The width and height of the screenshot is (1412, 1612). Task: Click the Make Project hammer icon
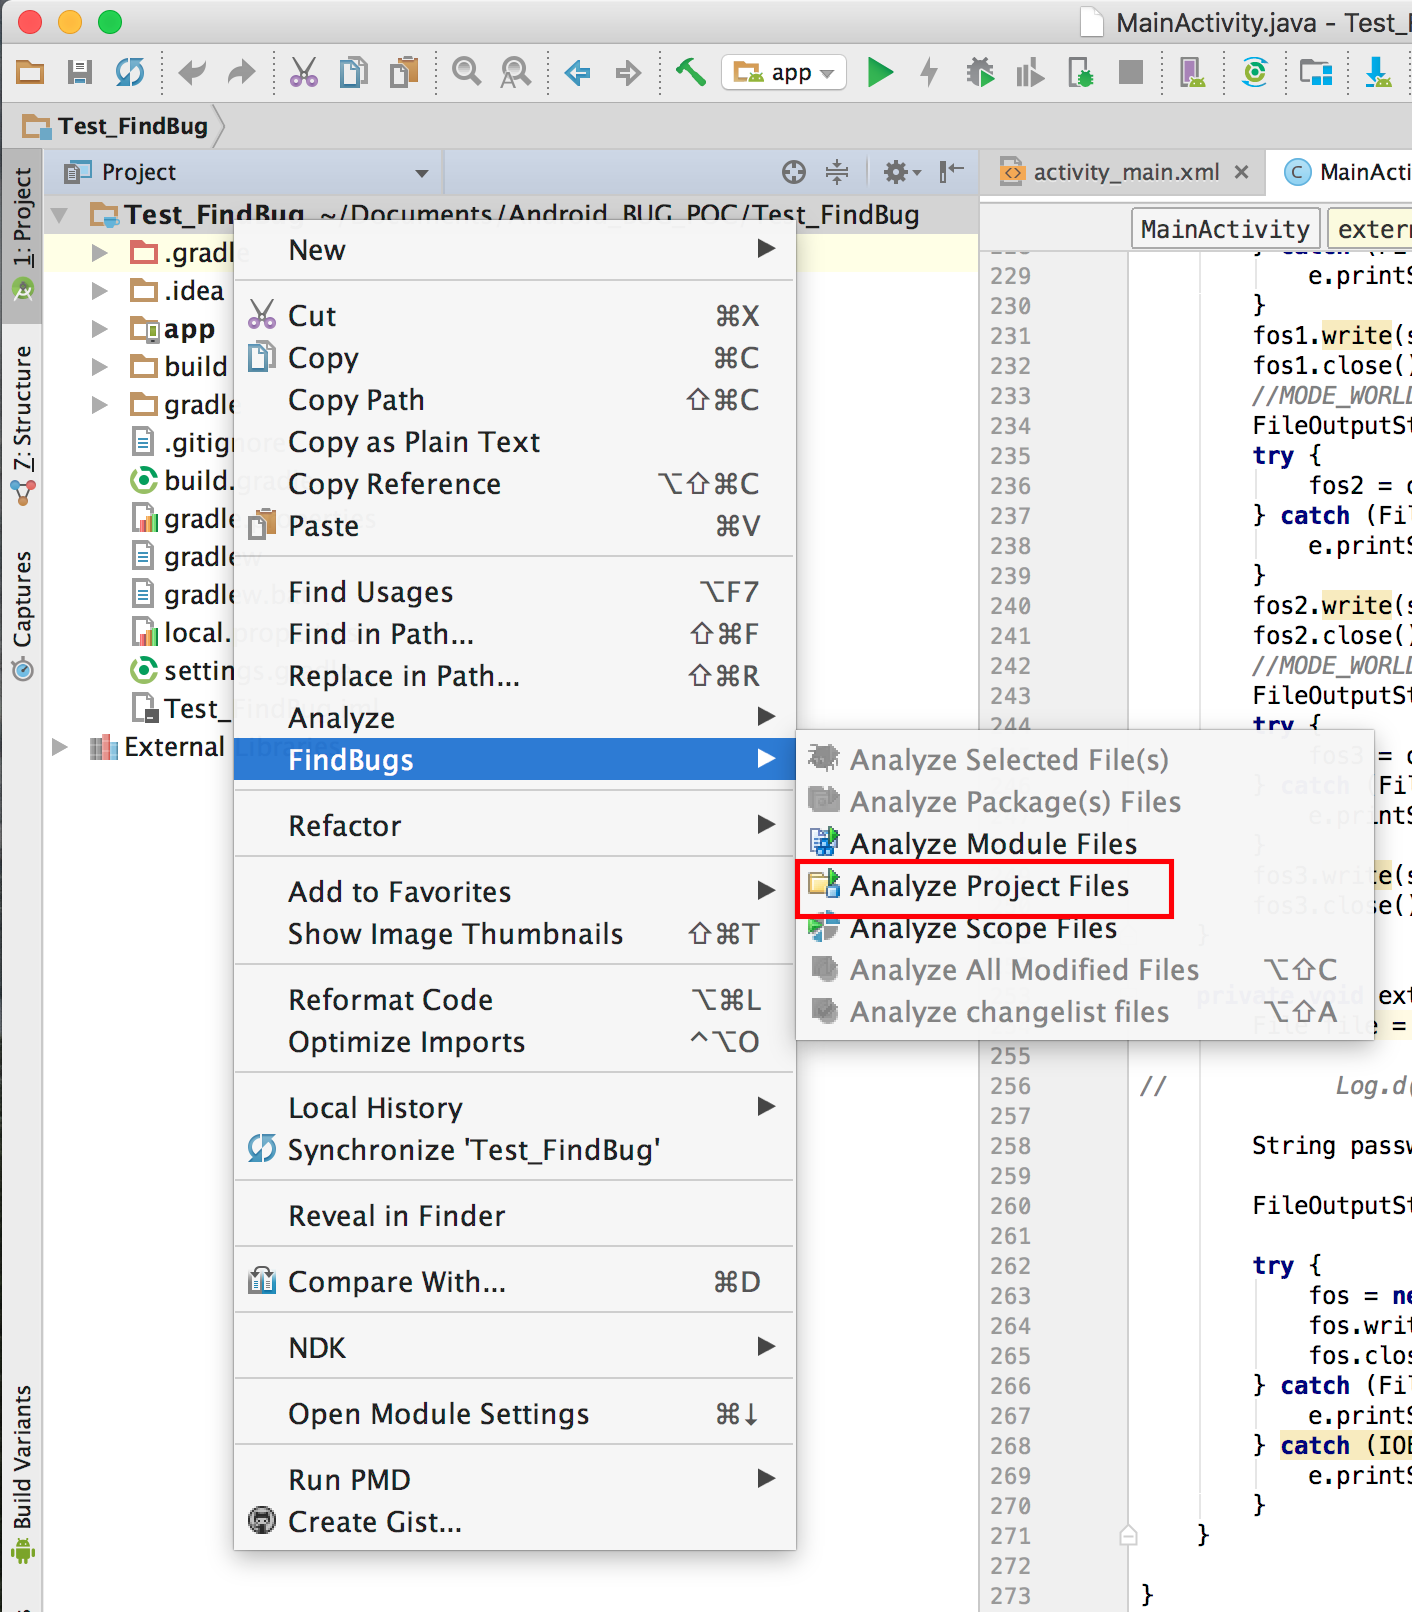(690, 72)
